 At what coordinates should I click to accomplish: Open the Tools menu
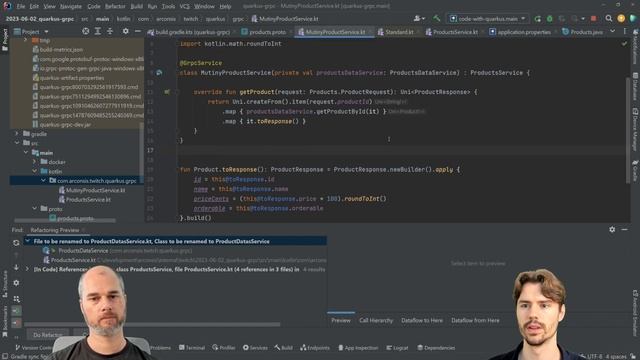coord(168,7)
